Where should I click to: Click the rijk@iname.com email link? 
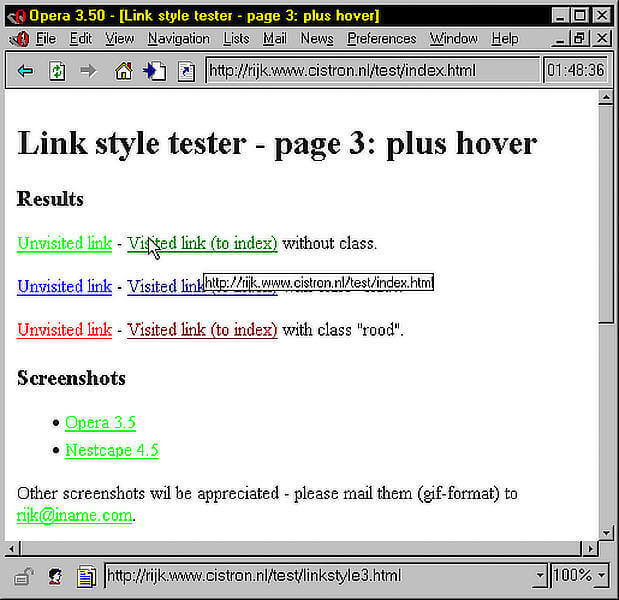point(74,516)
